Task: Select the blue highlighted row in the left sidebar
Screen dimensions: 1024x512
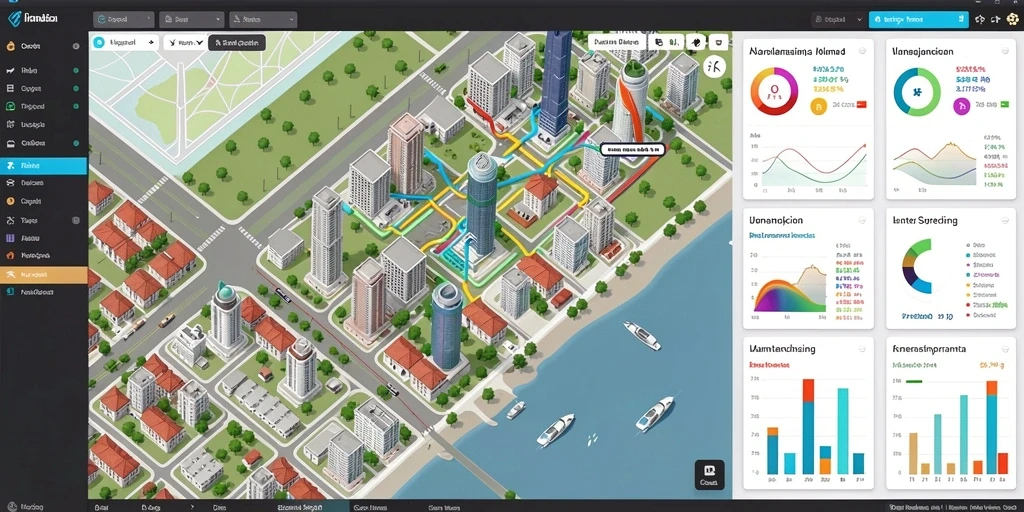Action: [43, 166]
